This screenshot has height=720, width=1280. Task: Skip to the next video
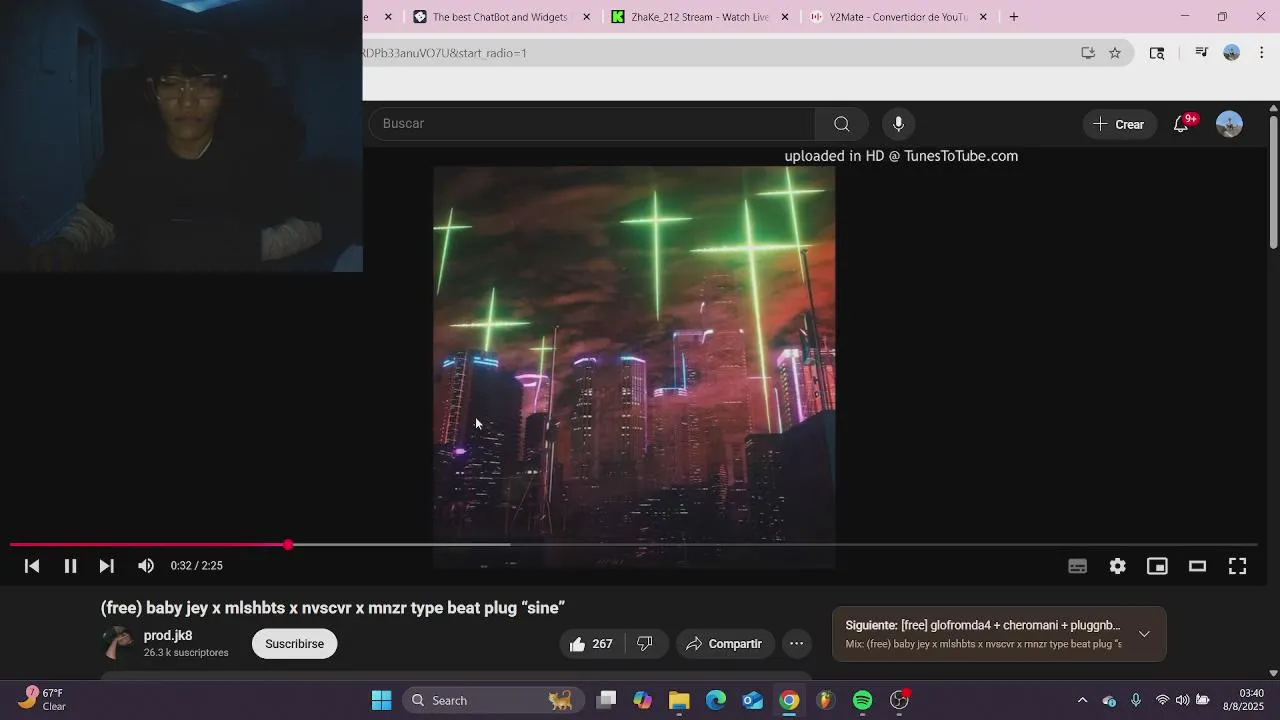107,566
